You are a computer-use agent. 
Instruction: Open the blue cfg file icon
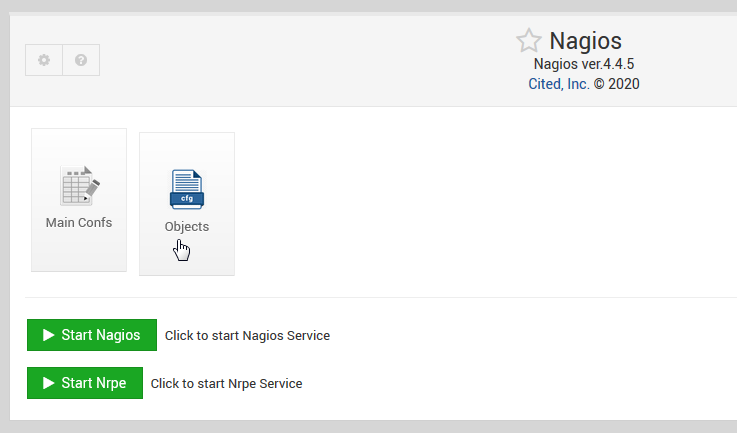click(187, 189)
